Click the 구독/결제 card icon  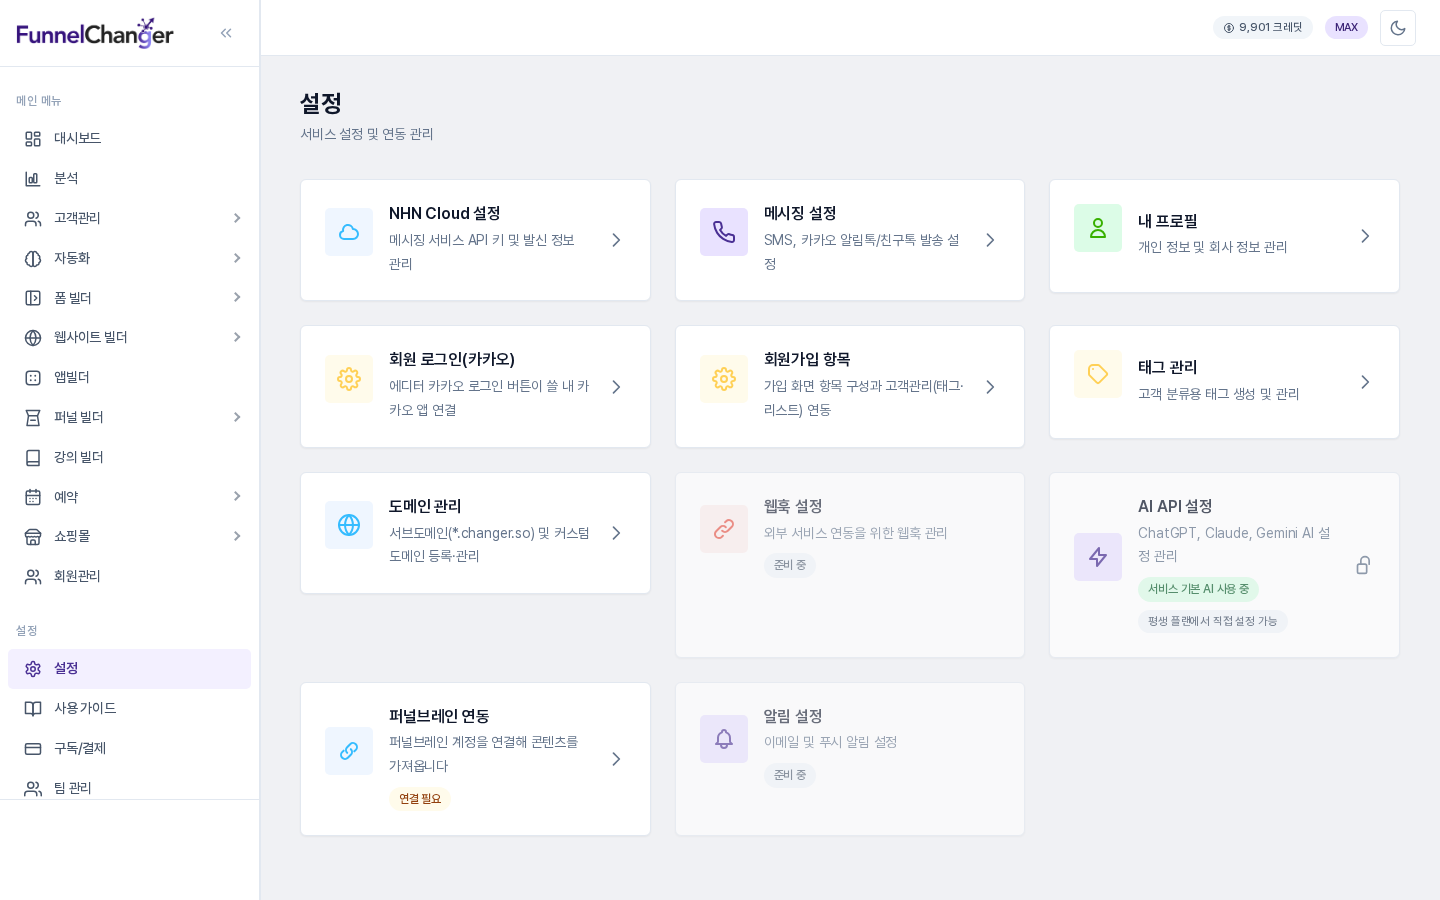tap(33, 749)
